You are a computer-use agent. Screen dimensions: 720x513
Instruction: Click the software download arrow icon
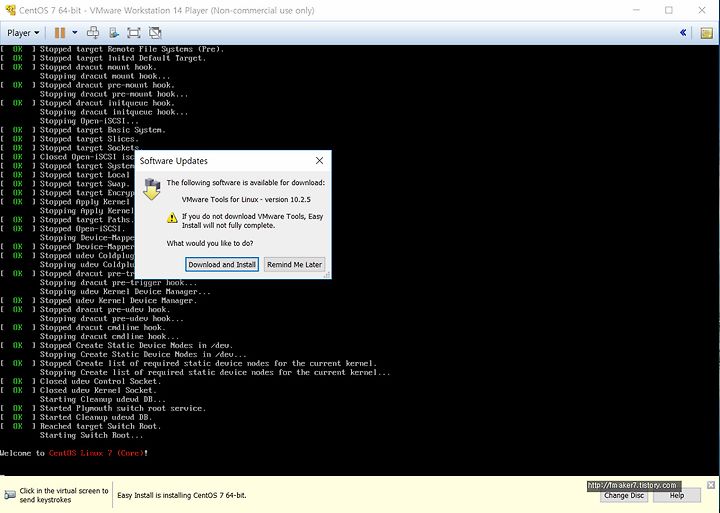[151, 189]
